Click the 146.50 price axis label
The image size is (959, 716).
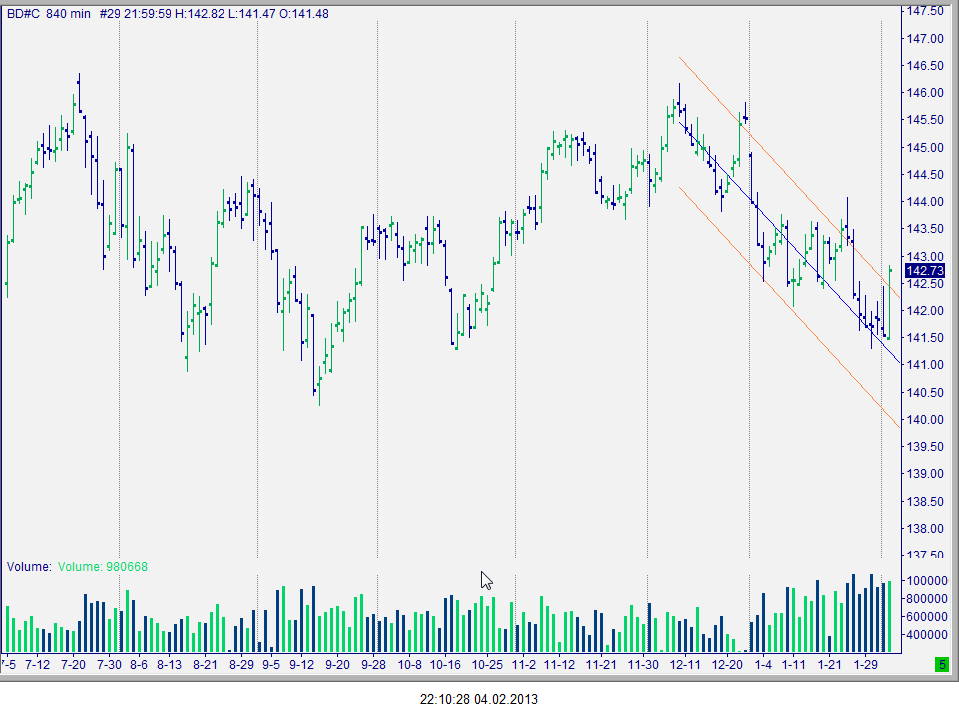pos(925,65)
